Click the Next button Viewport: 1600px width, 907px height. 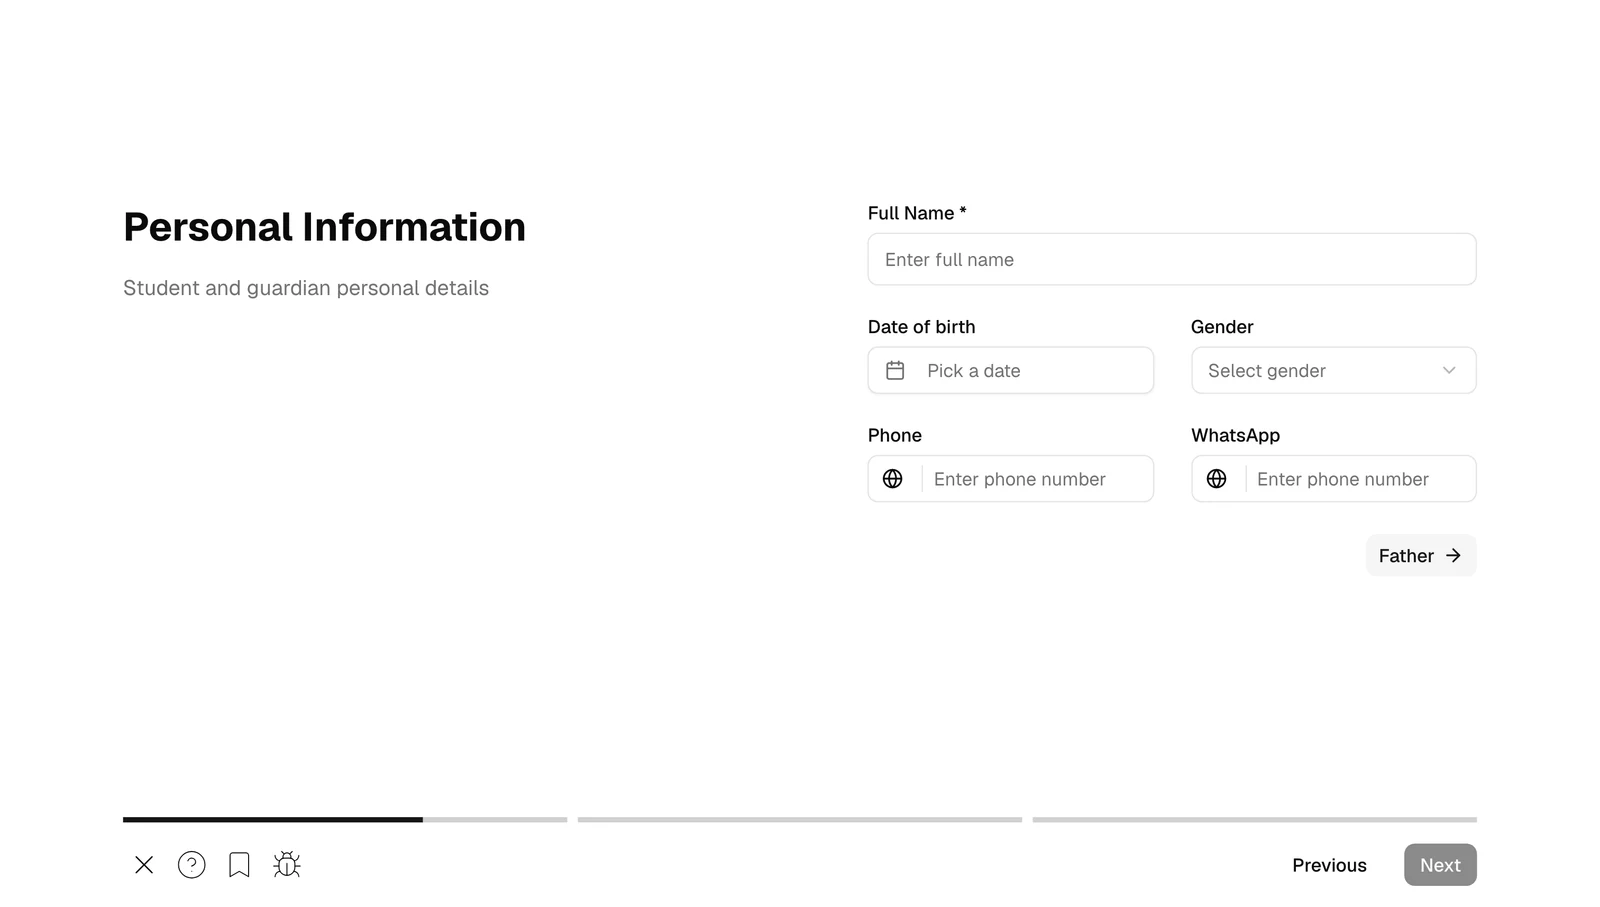click(1440, 865)
